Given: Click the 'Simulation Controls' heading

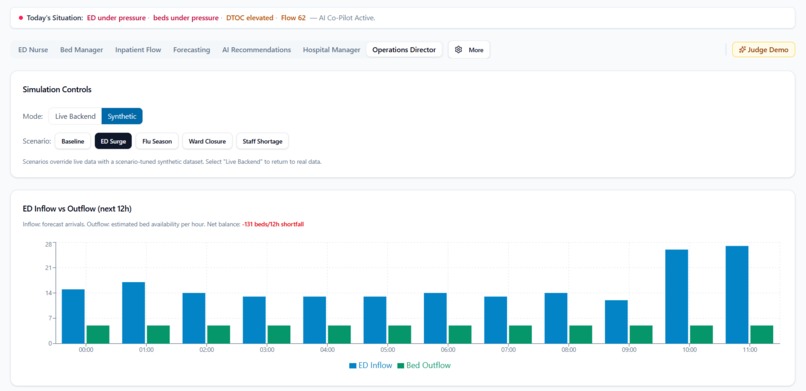Looking at the screenshot, I should point(57,89).
